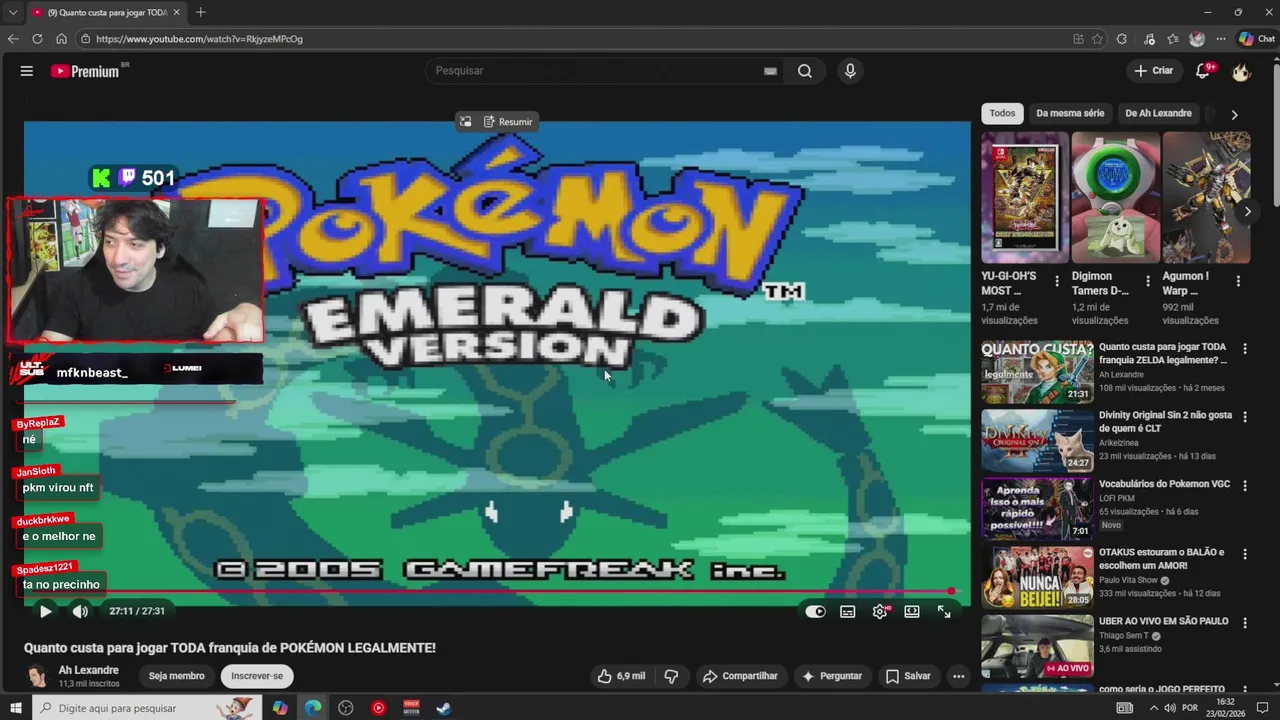
Task: Dislike the video
Action: tap(671, 676)
